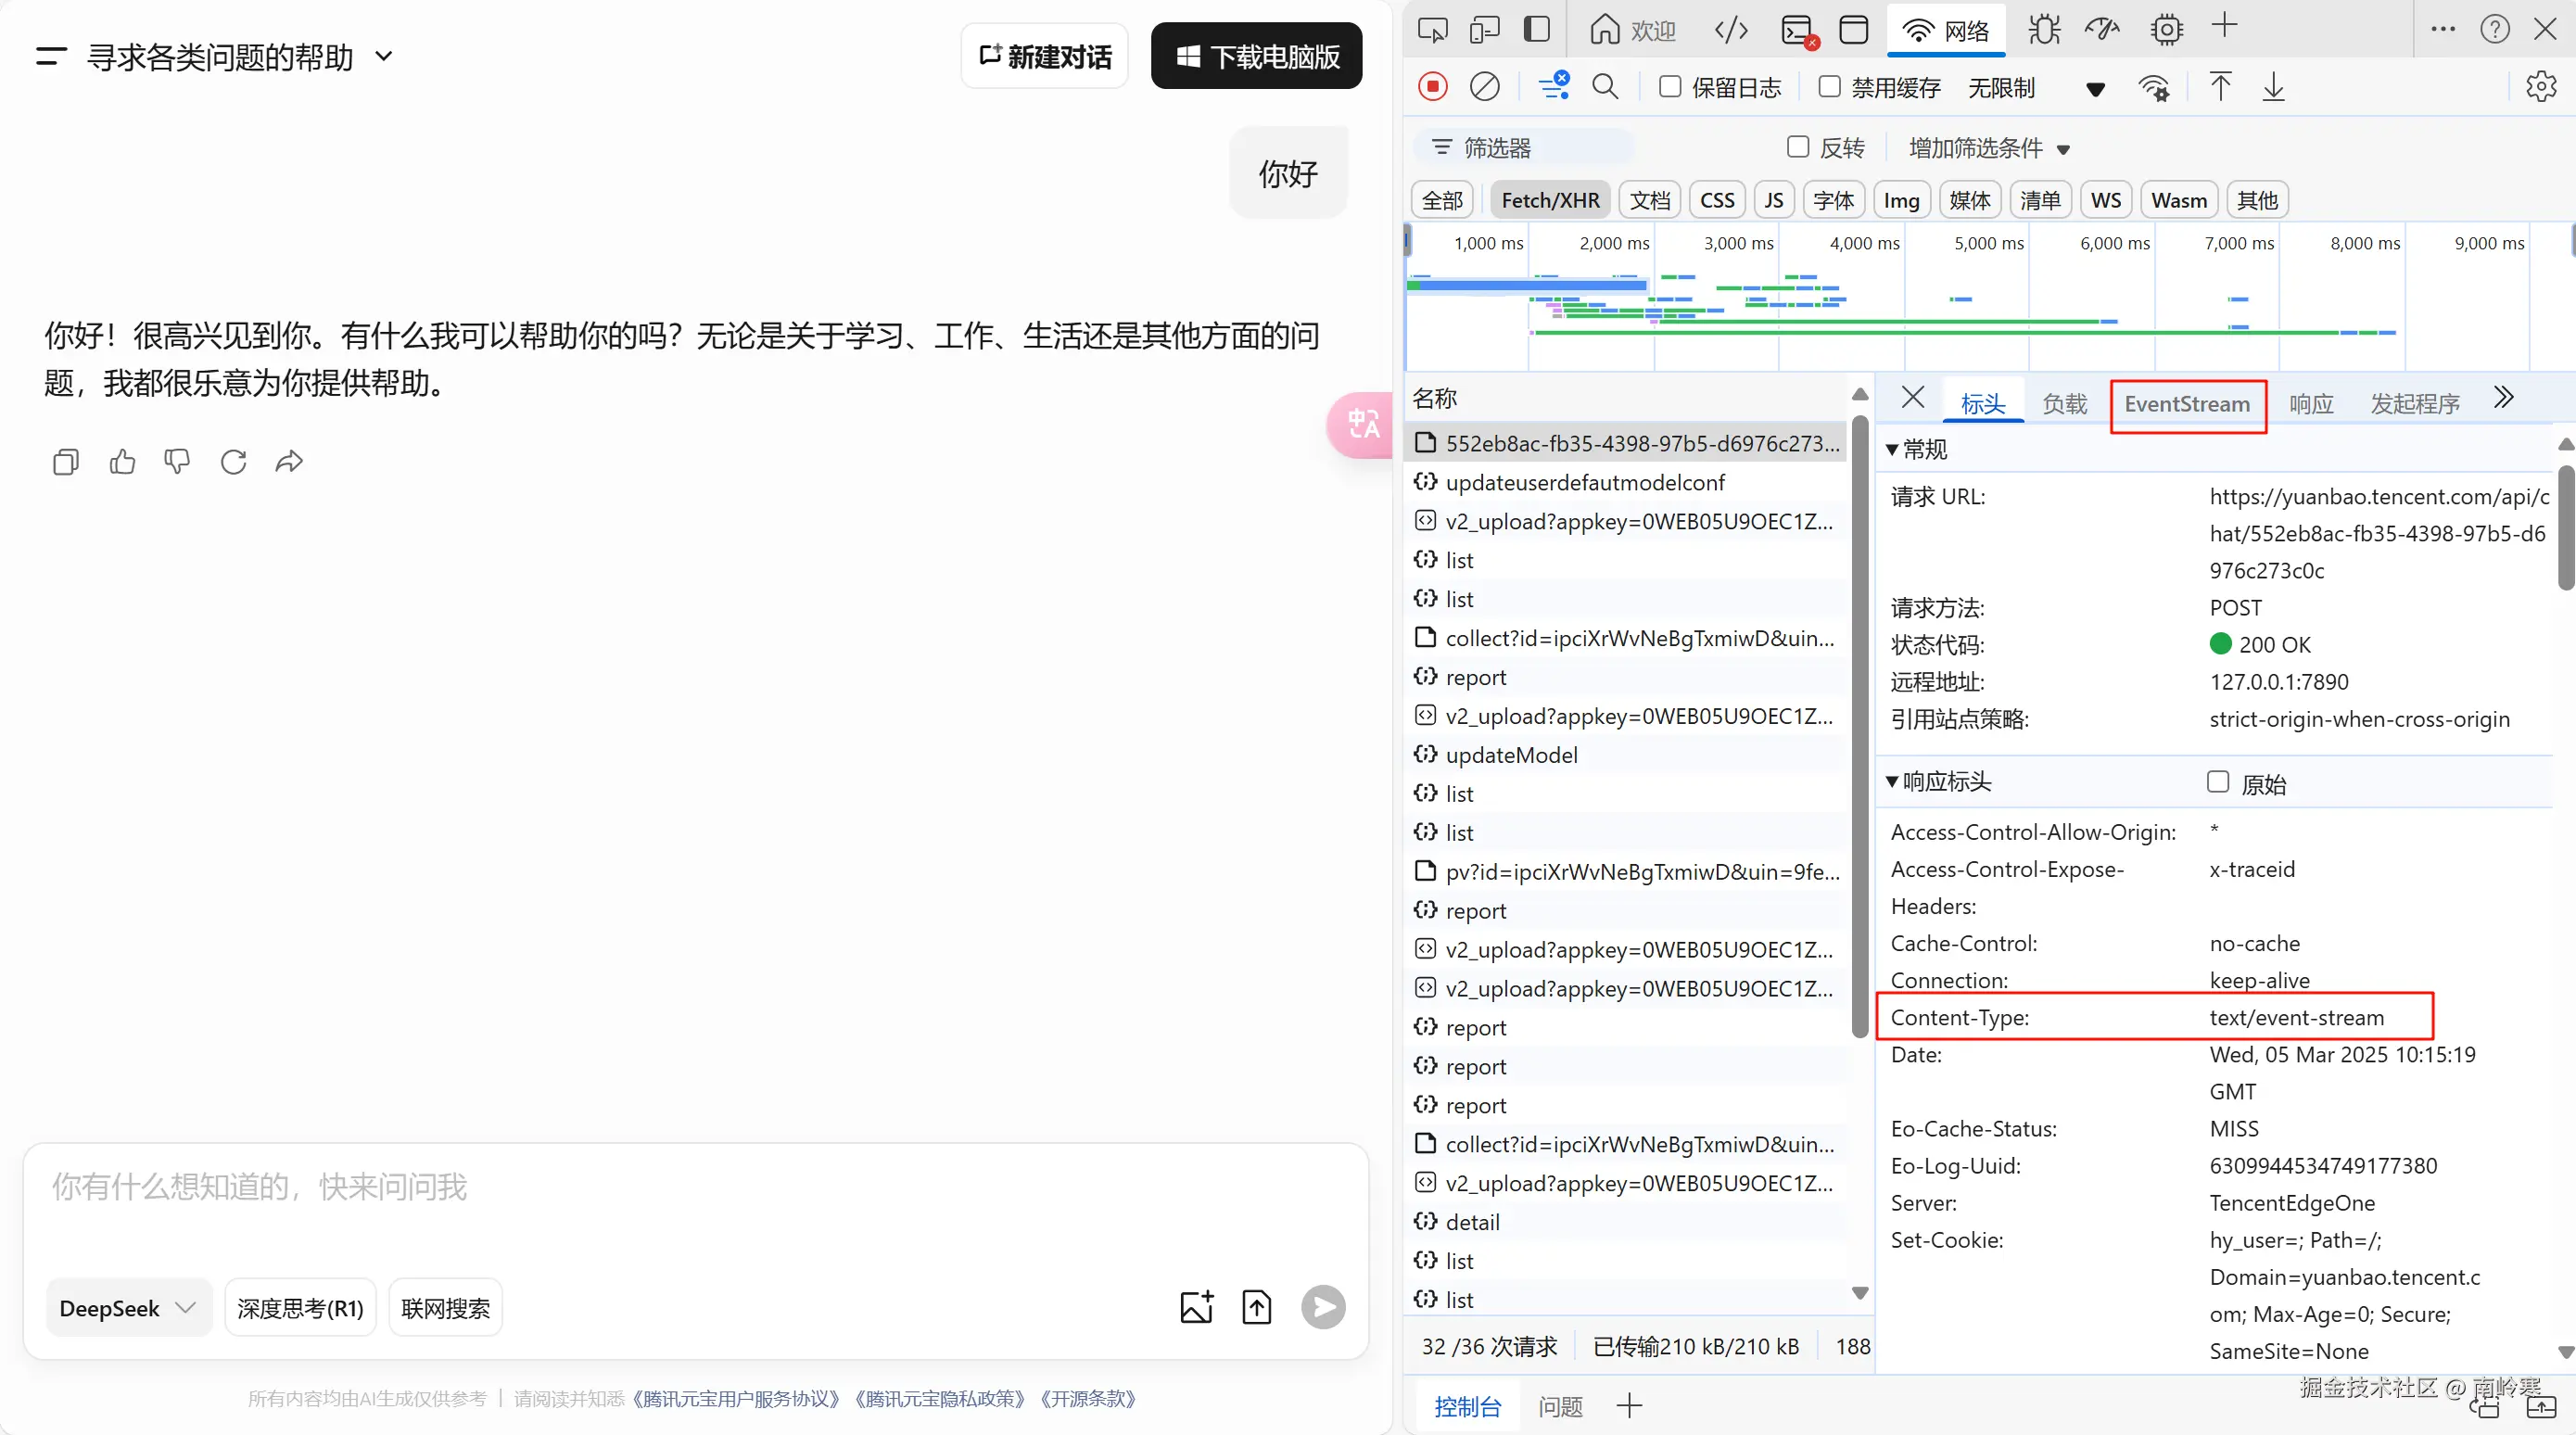Click the record network log button
This screenshot has height=1435, width=2576.
(x=1432, y=87)
